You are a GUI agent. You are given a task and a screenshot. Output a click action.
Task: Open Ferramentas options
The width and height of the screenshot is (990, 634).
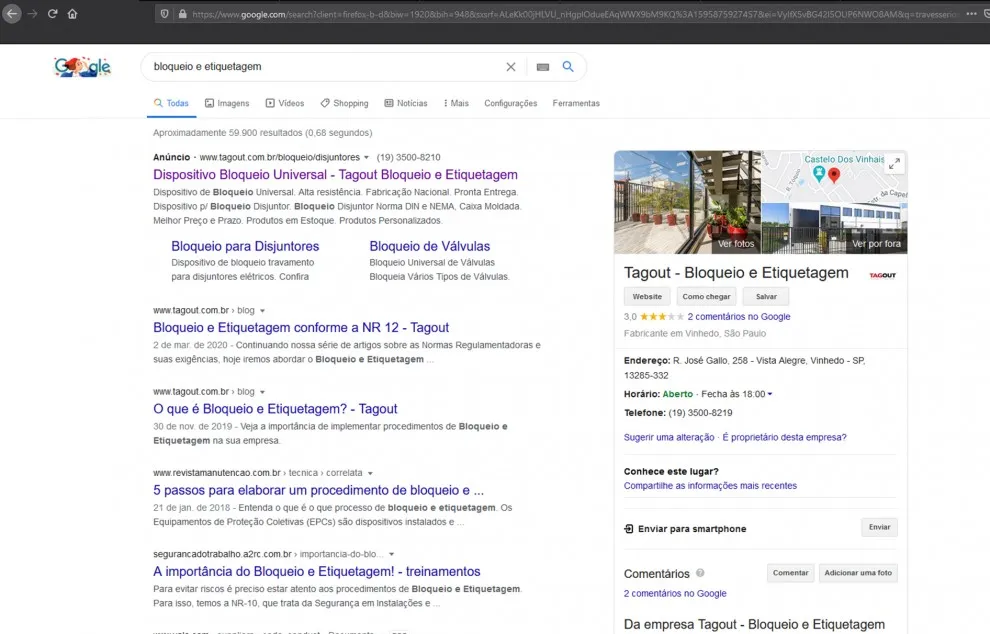click(x=576, y=103)
